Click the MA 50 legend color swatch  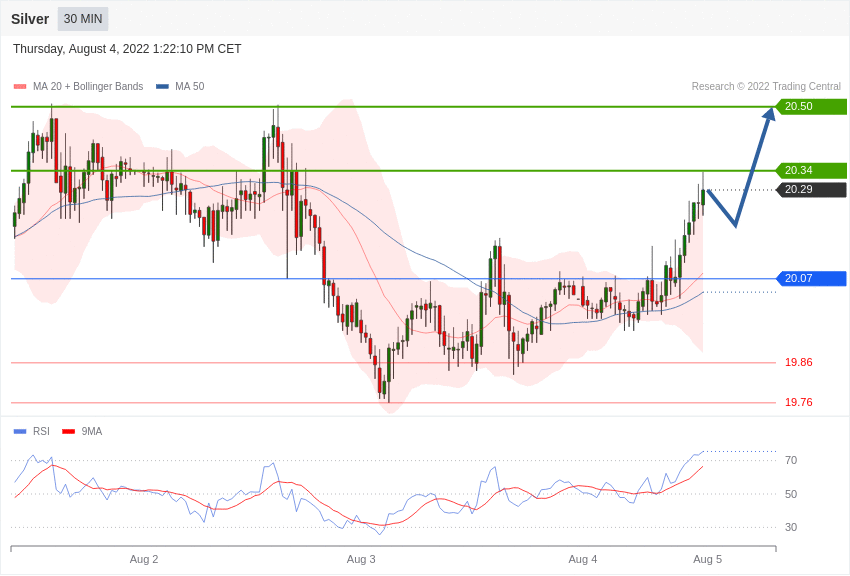tap(162, 87)
